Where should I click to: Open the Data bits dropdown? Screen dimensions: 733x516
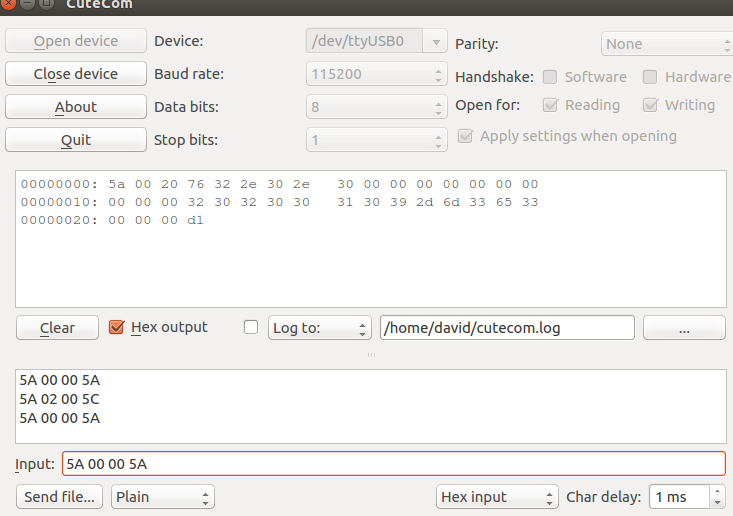[377, 107]
